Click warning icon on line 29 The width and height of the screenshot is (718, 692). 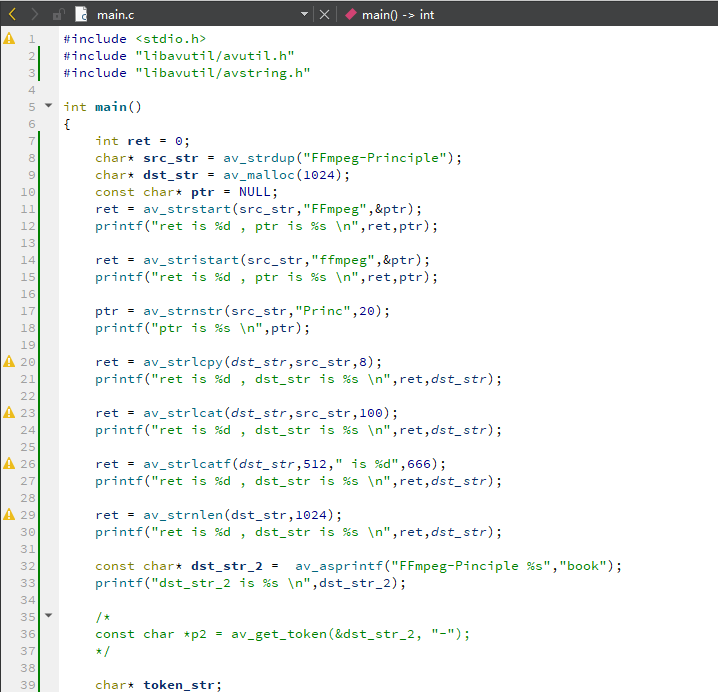point(10,515)
